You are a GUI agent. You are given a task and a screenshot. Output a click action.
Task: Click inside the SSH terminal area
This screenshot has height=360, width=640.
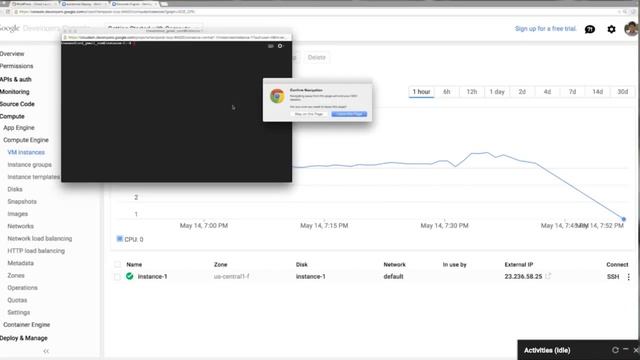[x=176, y=111]
